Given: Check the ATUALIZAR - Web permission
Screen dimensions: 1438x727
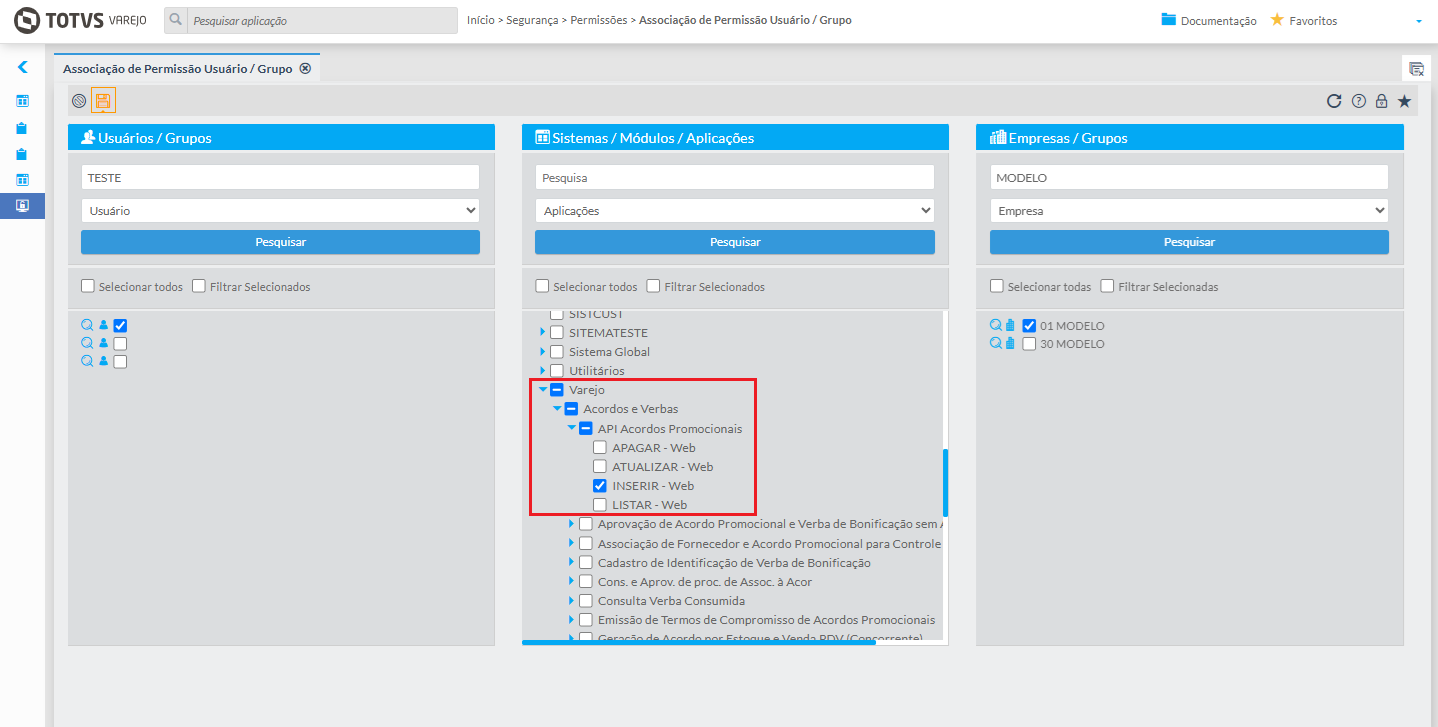Looking at the screenshot, I should [x=600, y=466].
